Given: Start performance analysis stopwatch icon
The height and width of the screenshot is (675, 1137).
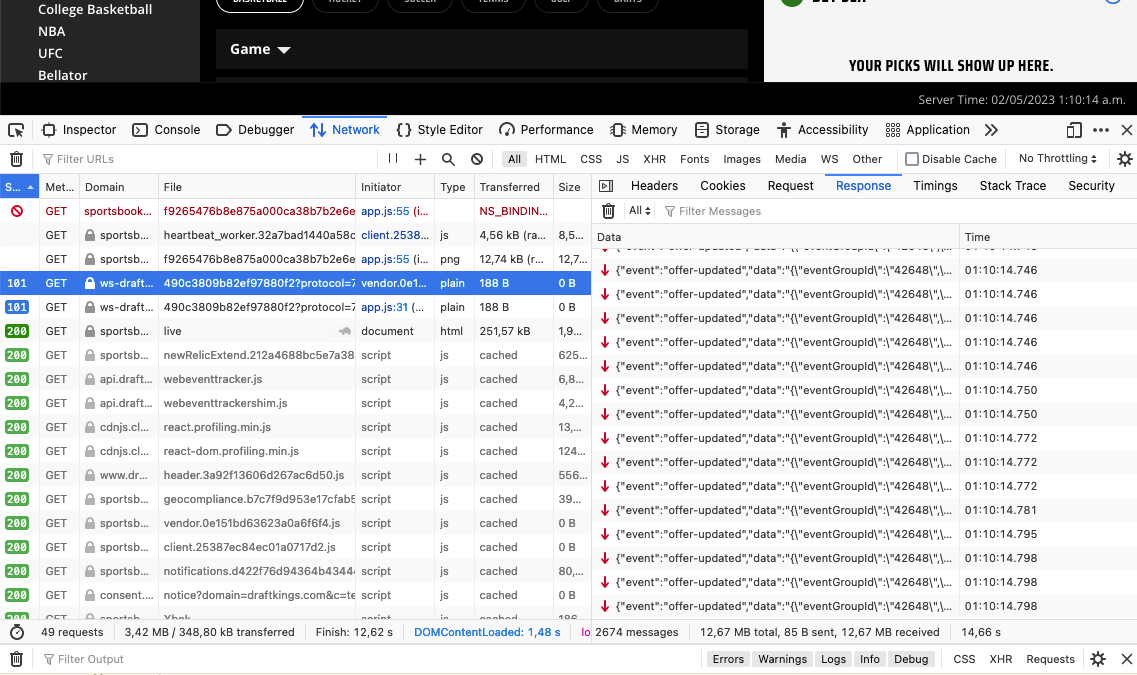Looking at the screenshot, I should pyautogui.click(x=17, y=632).
